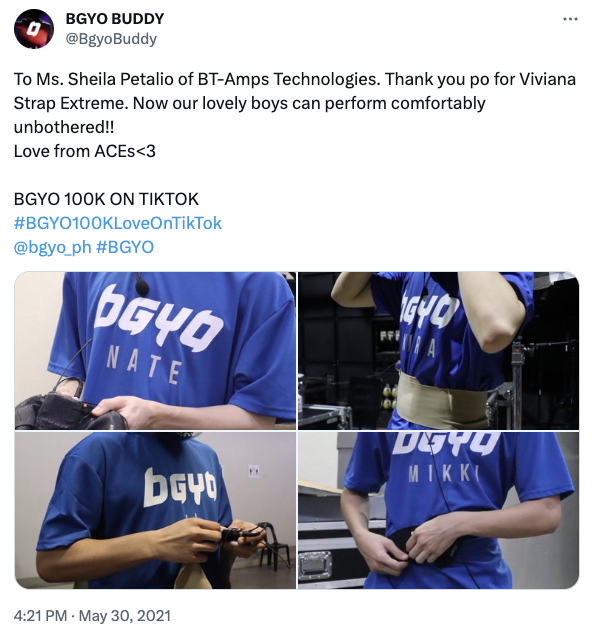Click the BGYO BUDDY display name
The width and height of the screenshot is (594, 636).
(114, 19)
